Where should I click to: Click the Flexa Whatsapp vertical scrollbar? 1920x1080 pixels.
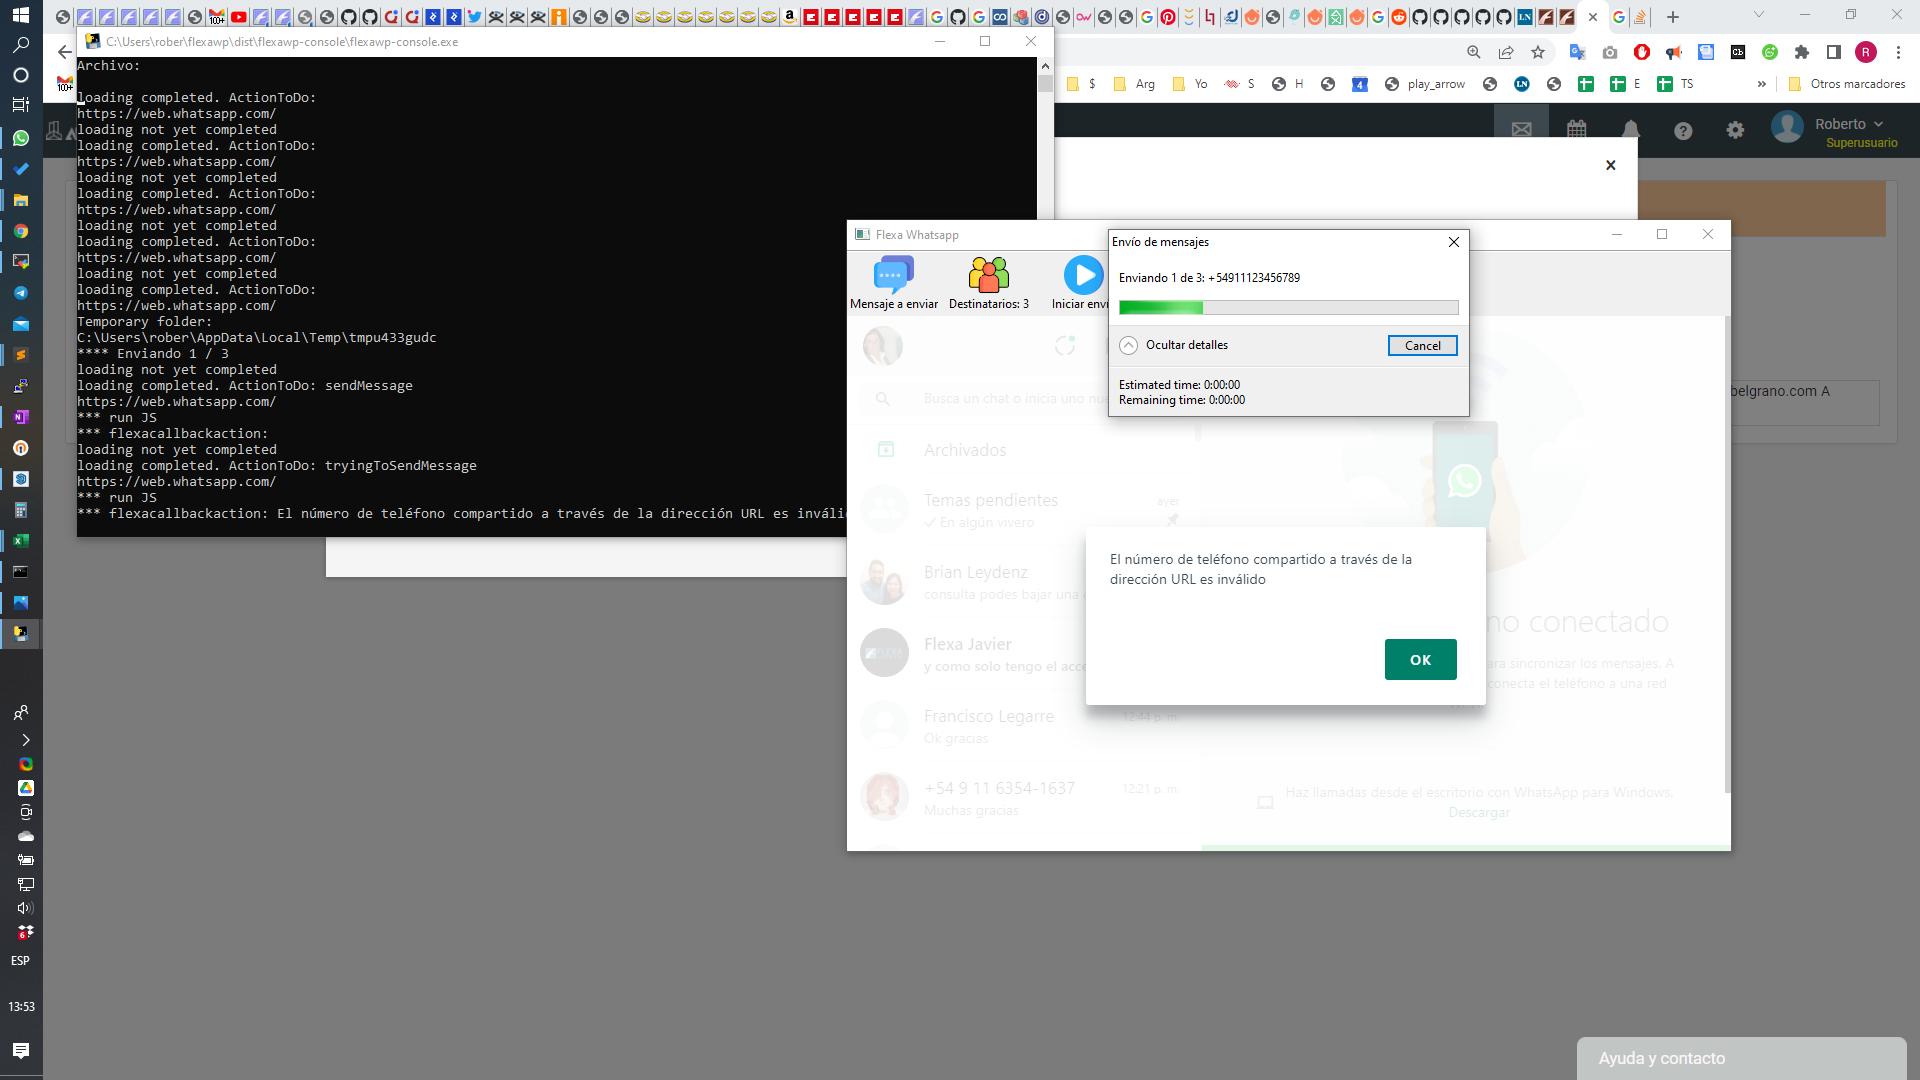[x=1727, y=555]
